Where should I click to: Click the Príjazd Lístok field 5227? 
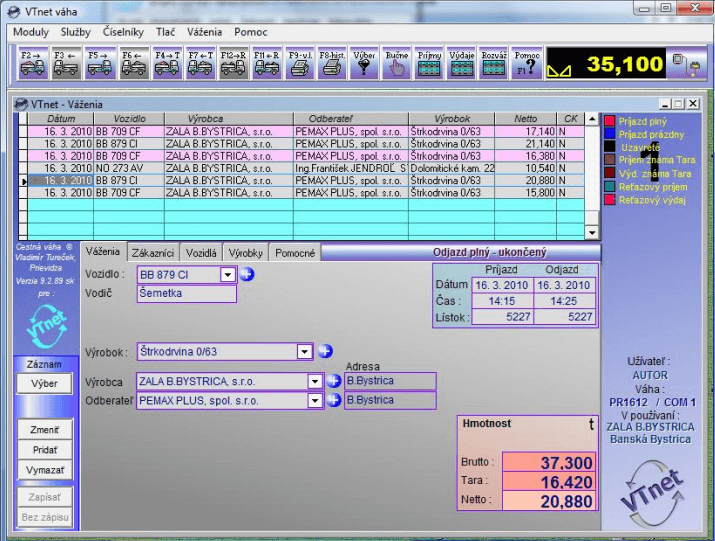(x=502, y=317)
